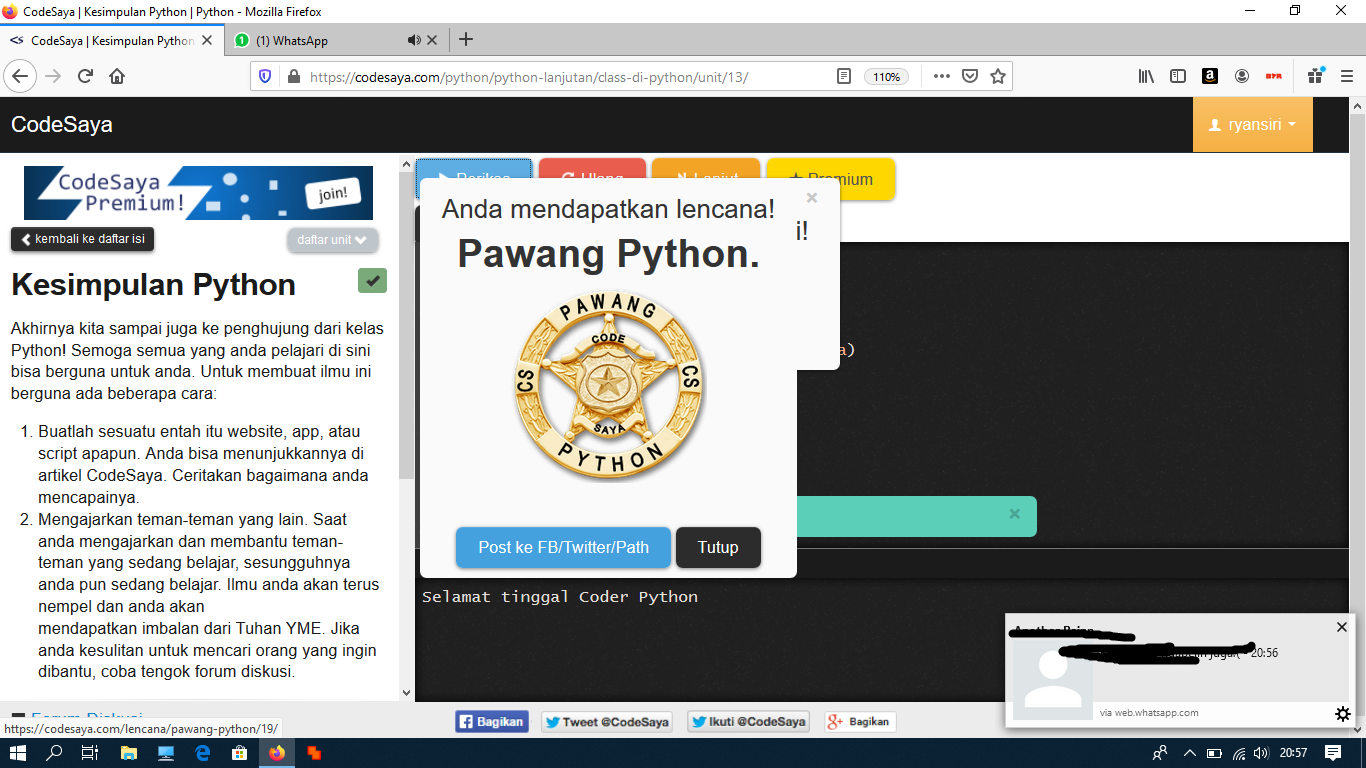This screenshot has width=1366, height=768.
Task: Open the orange Office taskbar icon
Action: coord(314,753)
